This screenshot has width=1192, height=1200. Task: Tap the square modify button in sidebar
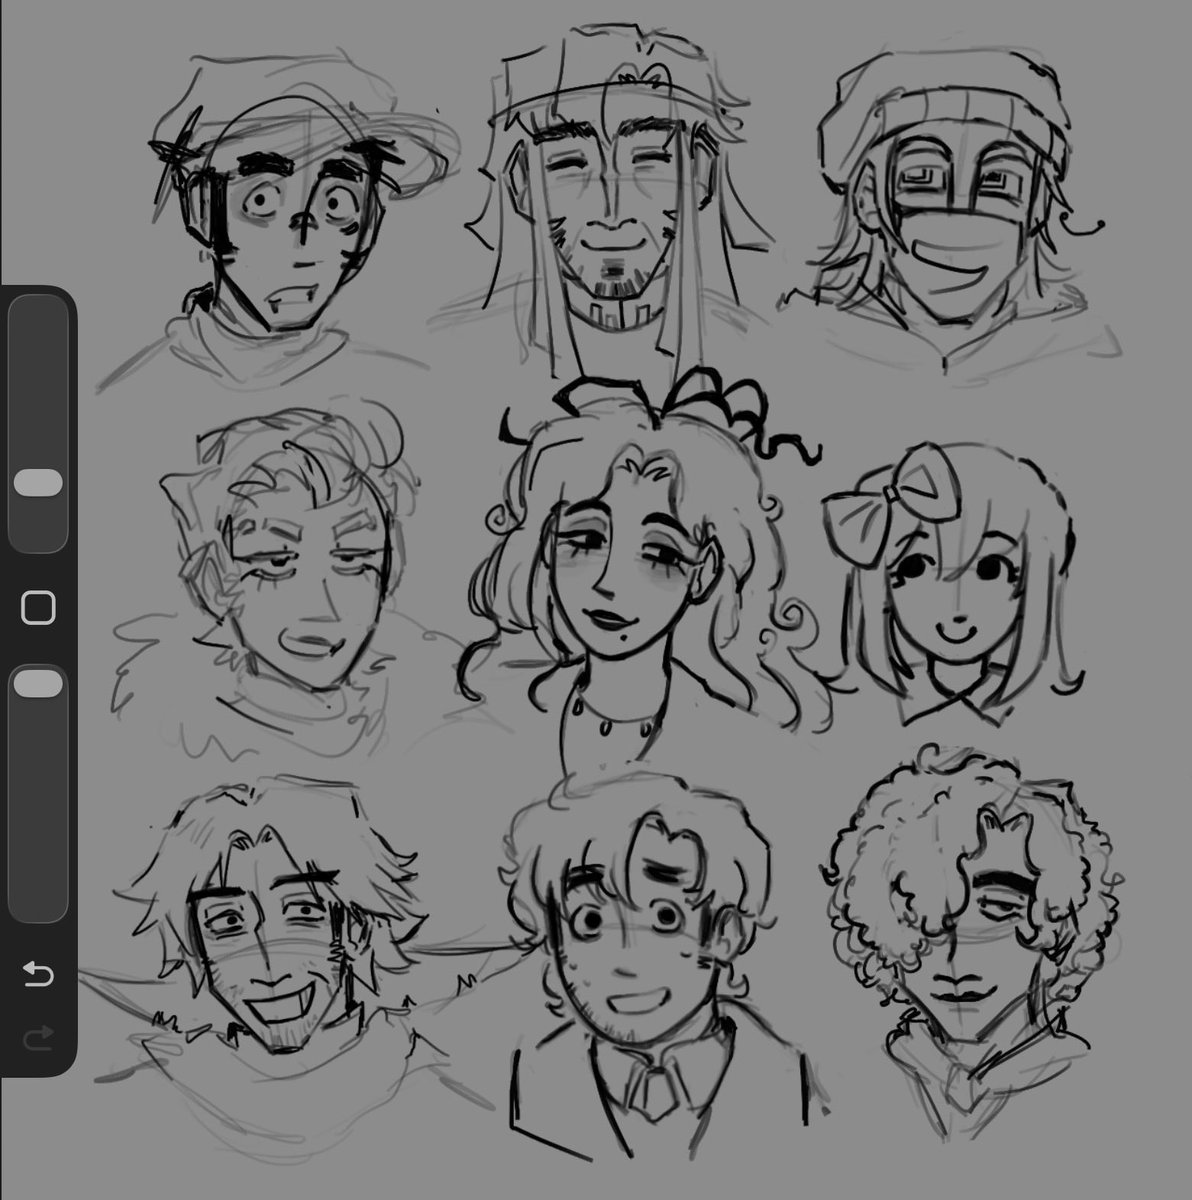click(38, 607)
